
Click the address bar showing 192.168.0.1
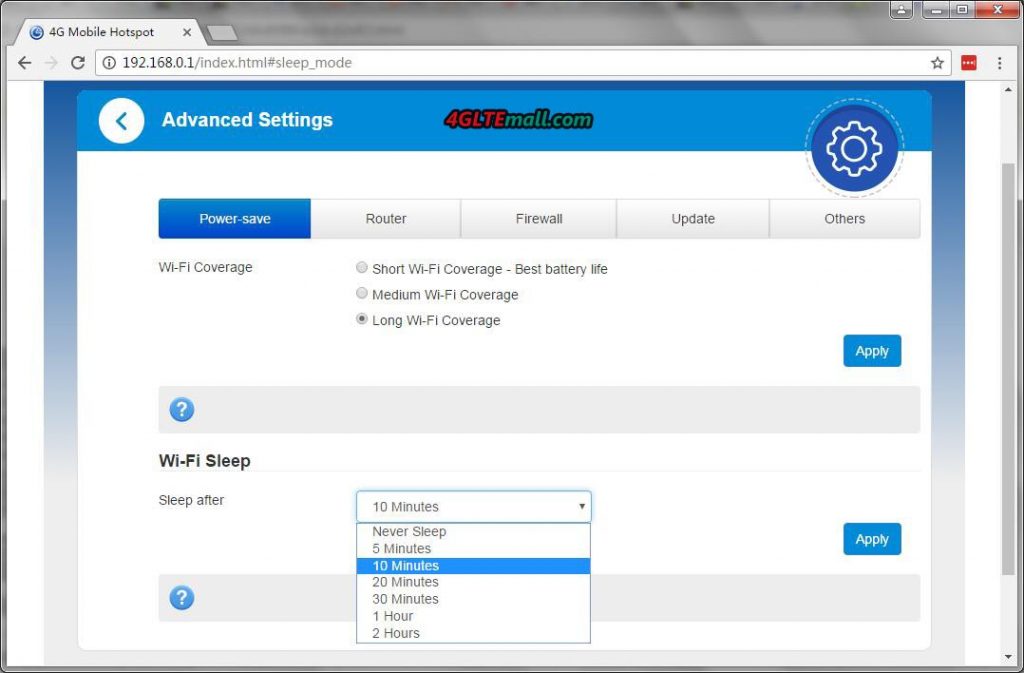[500, 63]
